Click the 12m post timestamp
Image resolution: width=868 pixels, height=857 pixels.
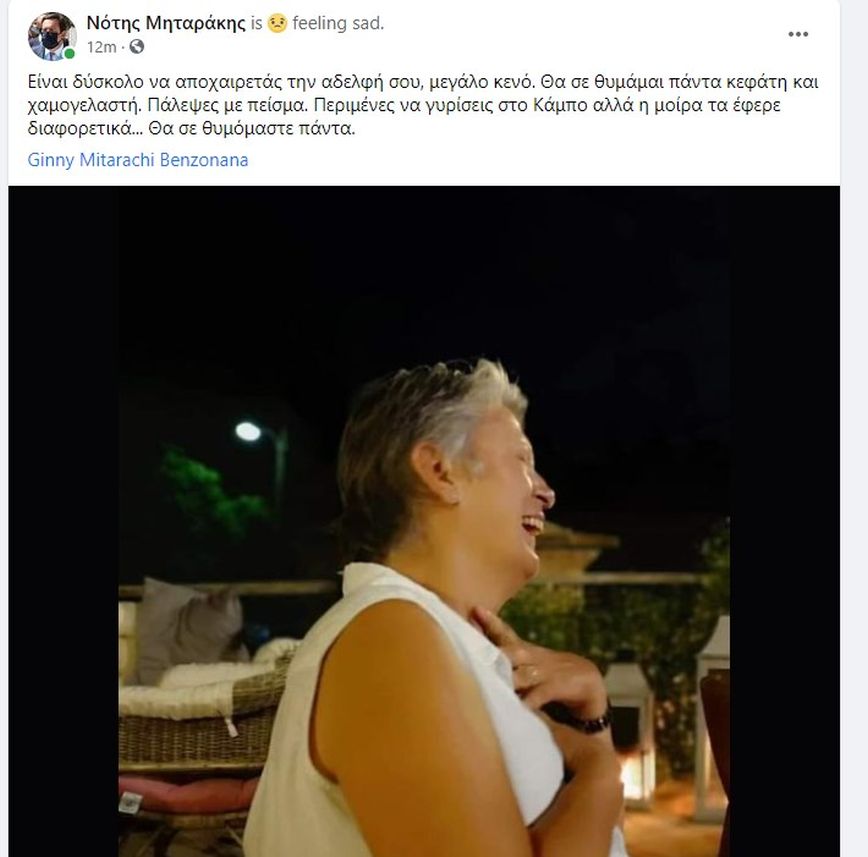click(101, 47)
